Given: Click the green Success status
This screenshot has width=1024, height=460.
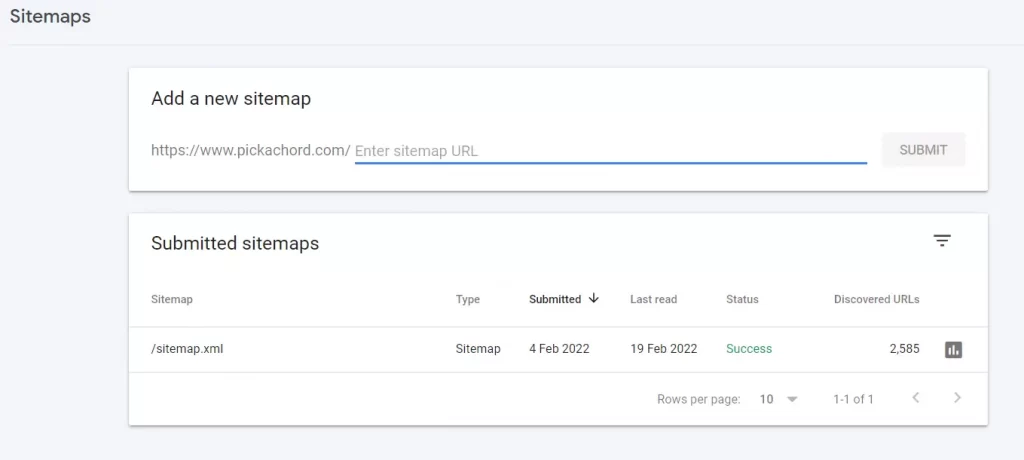Looking at the screenshot, I should [x=748, y=349].
